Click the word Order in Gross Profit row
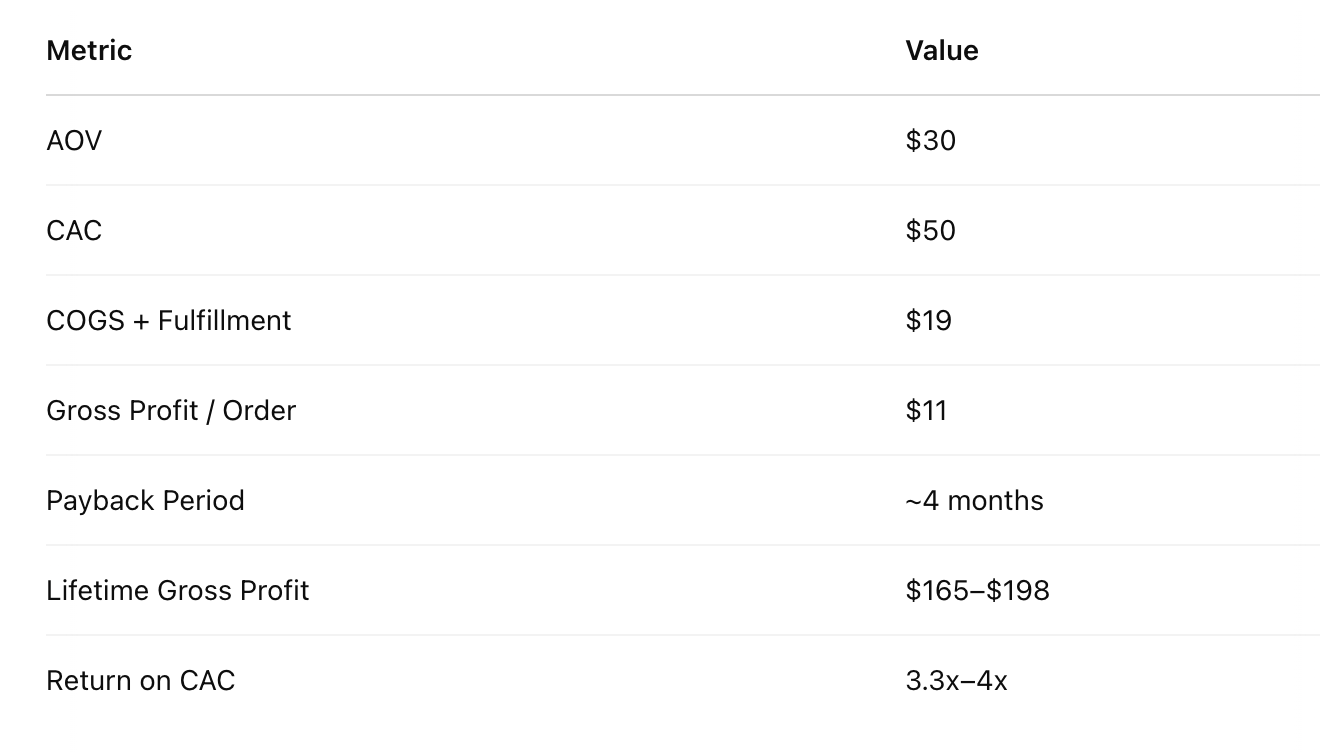 pos(259,411)
